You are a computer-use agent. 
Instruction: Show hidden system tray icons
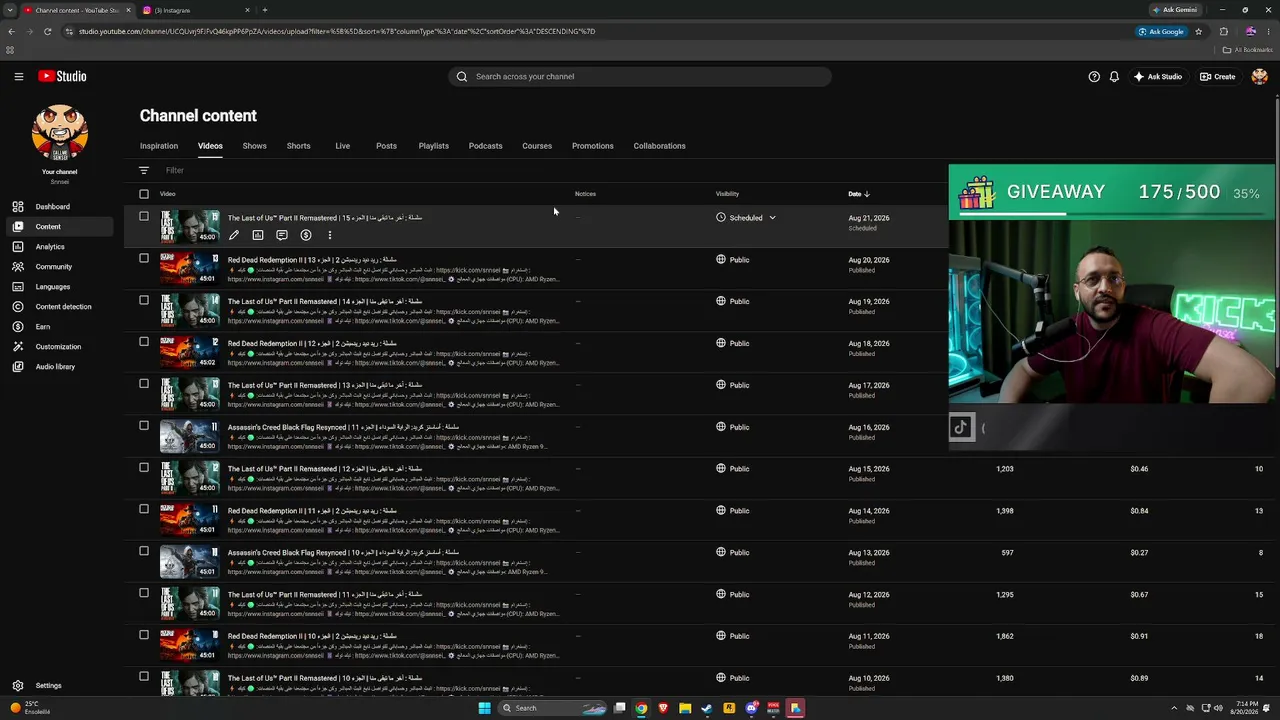pos(1174,708)
